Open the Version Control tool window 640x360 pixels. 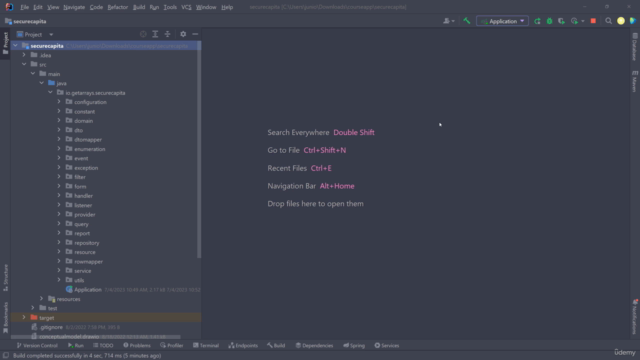(37, 345)
